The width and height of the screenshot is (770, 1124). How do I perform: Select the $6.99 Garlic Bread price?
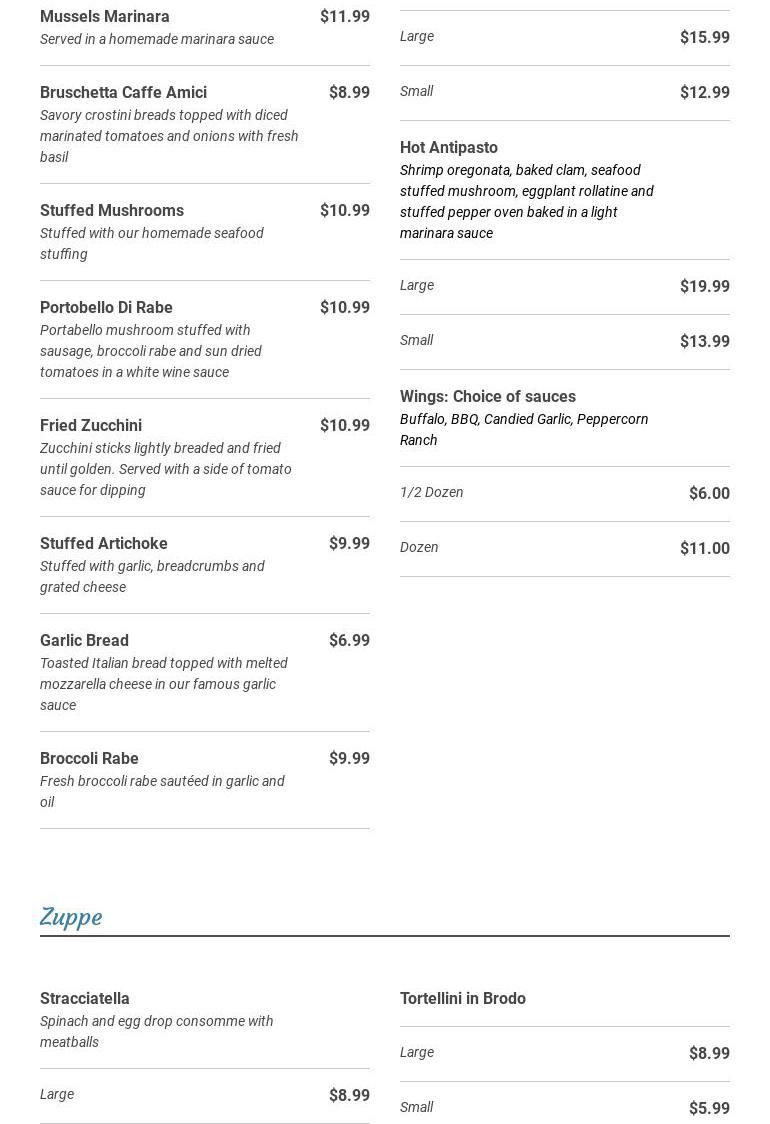coord(349,641)
